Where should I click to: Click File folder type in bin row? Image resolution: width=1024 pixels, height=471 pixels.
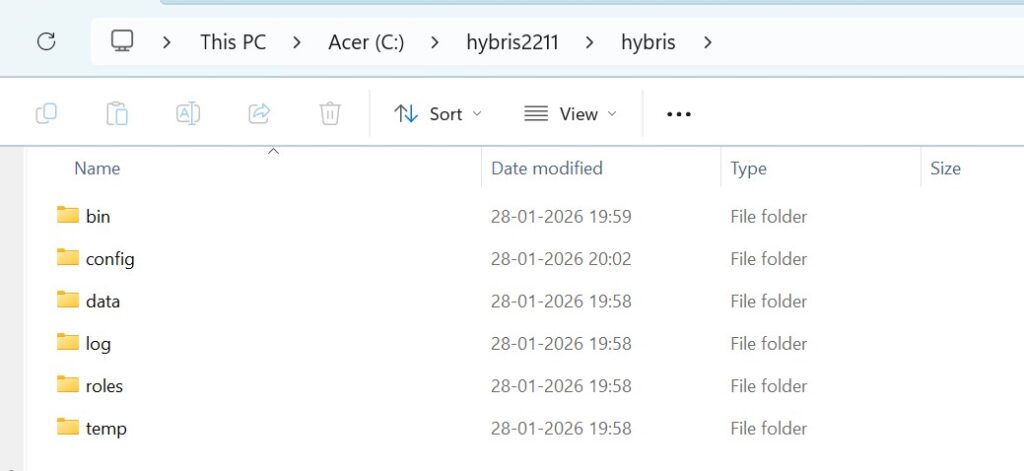(x=769, y=216)
